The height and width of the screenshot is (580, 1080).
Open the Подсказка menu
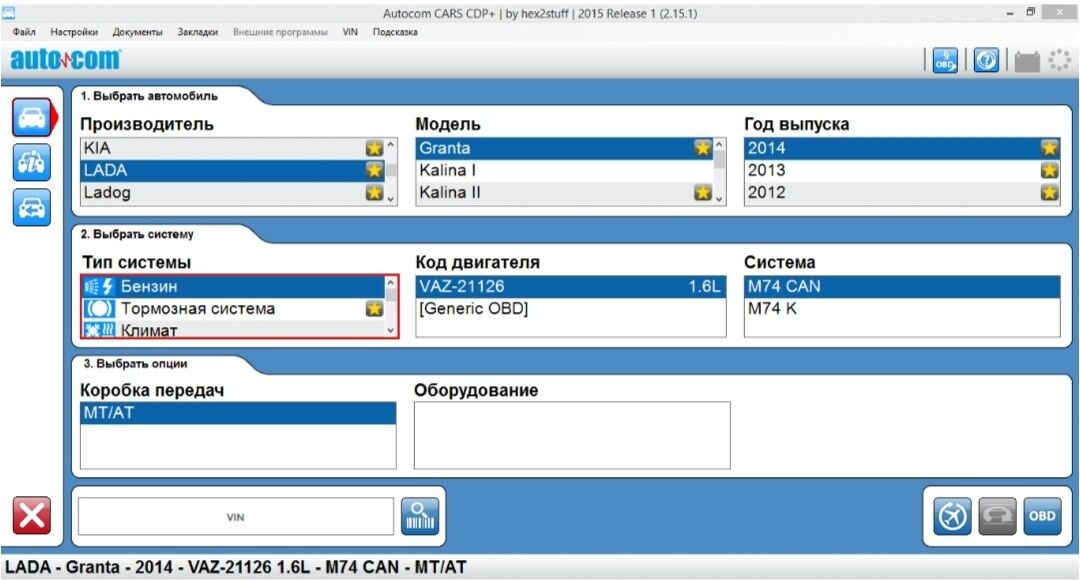pyautogui.click(x=395, y=32)
